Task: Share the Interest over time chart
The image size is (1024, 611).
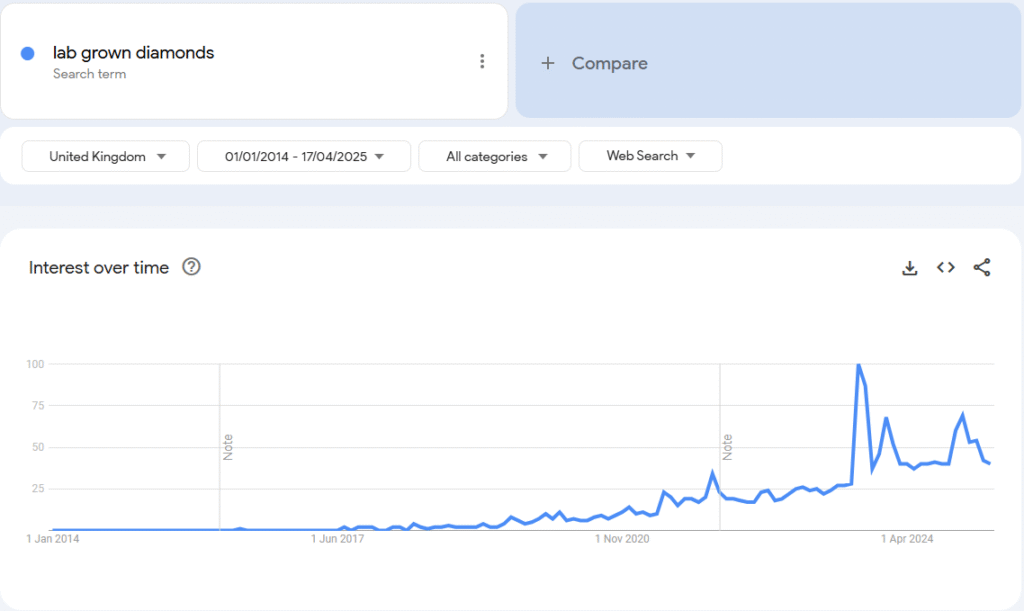Action: click(x=982, y=267)
